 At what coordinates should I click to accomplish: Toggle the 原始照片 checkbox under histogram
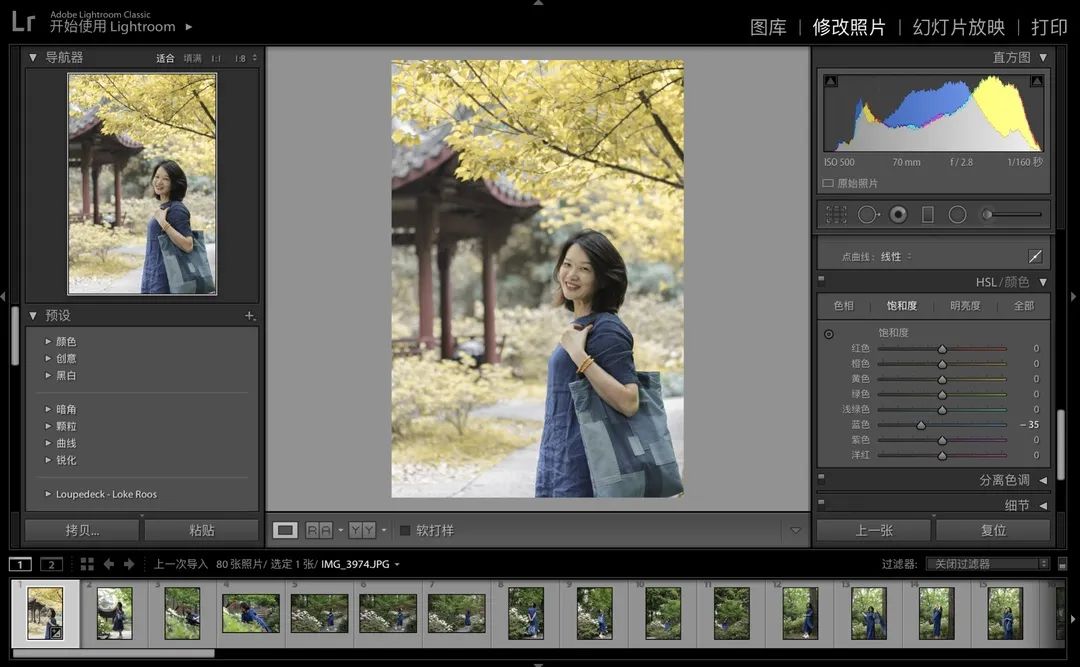[x=827, y=184]
